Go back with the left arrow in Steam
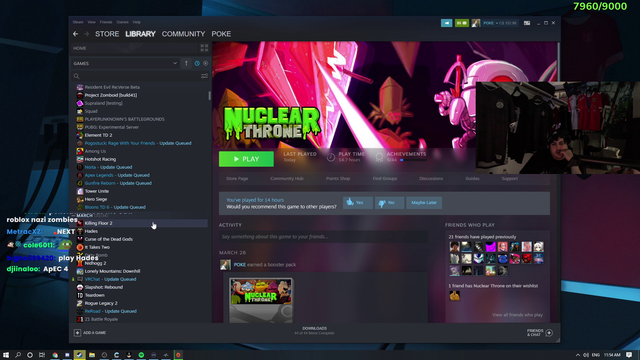The image size is (640, 360). [76, 34]
